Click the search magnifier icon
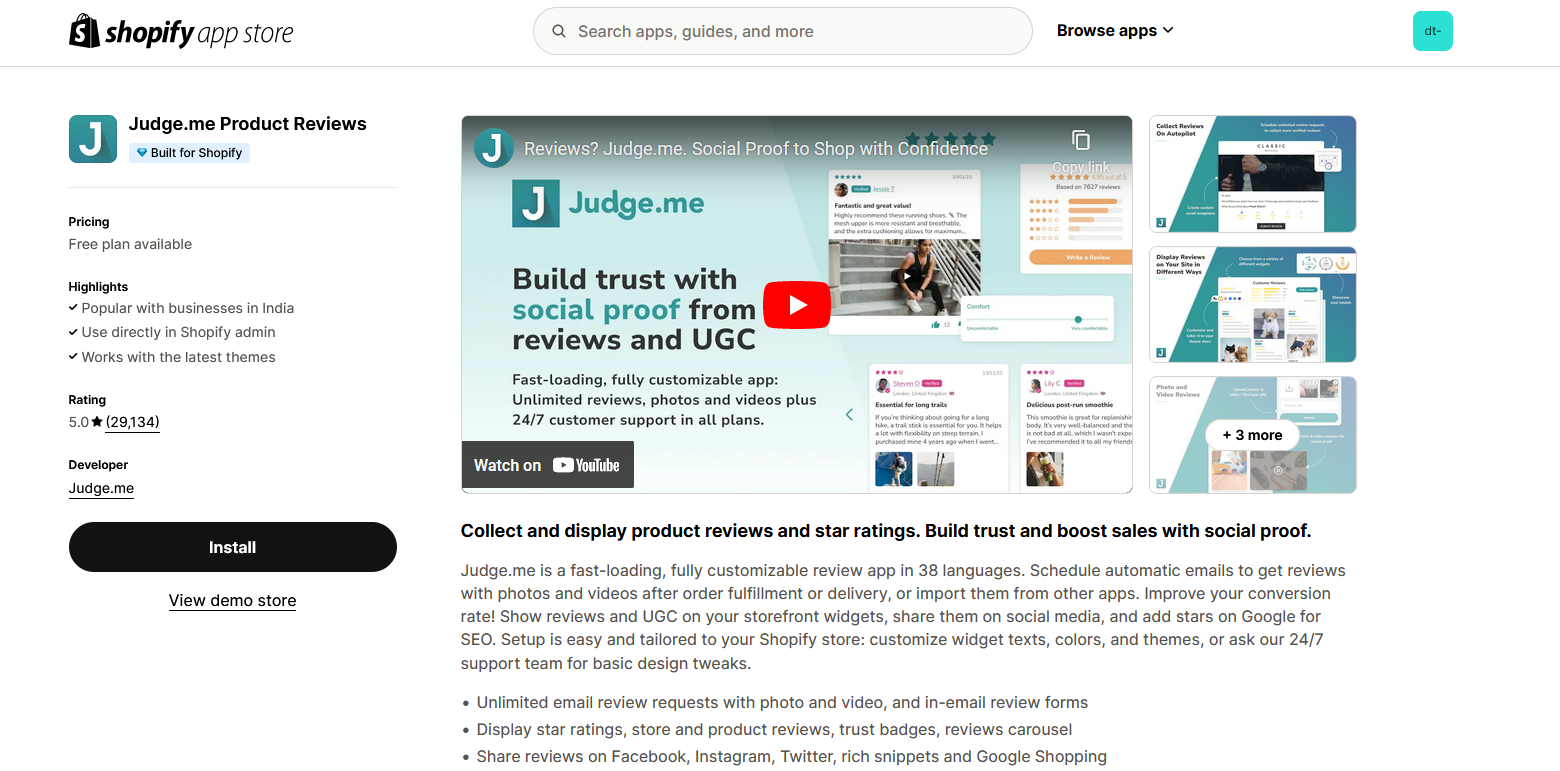 (x=559, y=31)
